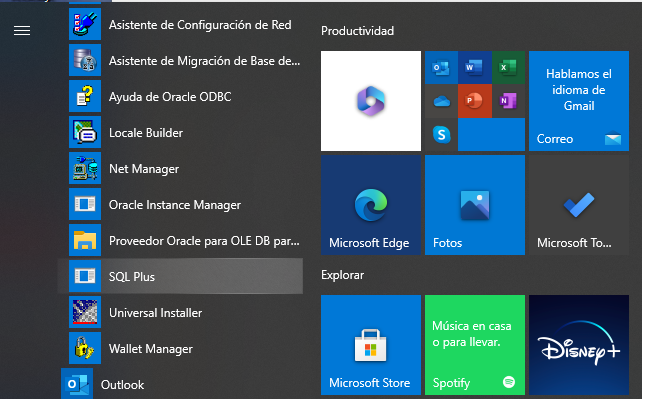Open the Microsoft Store tile
Screen dimensions: 645x401
coord(371,345)
